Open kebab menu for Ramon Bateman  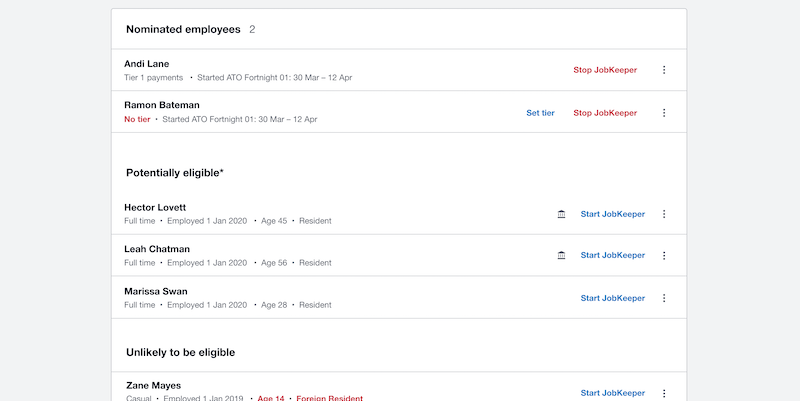[x=664, y=113]
